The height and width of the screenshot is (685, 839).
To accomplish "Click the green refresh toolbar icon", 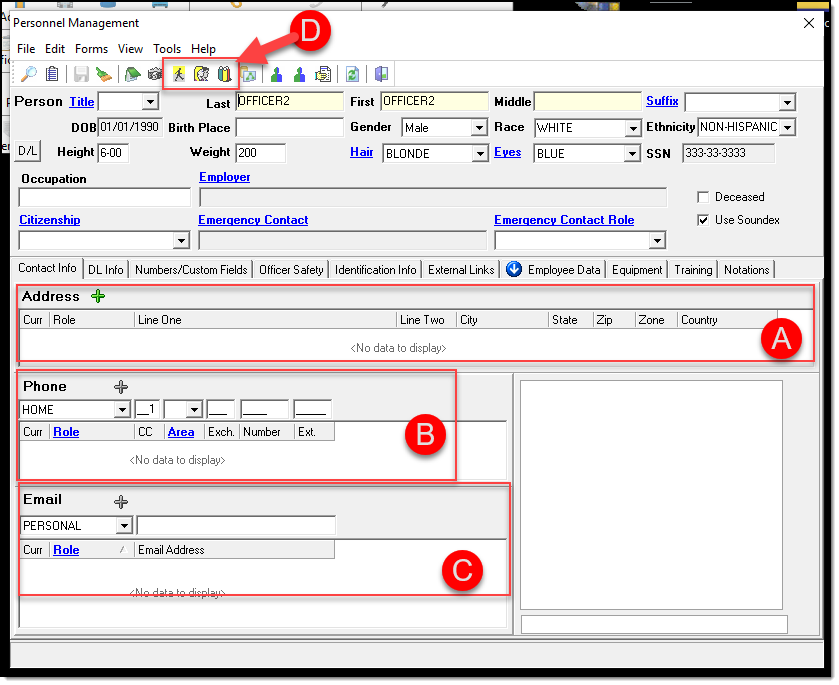I will click(x=352, y=74).
